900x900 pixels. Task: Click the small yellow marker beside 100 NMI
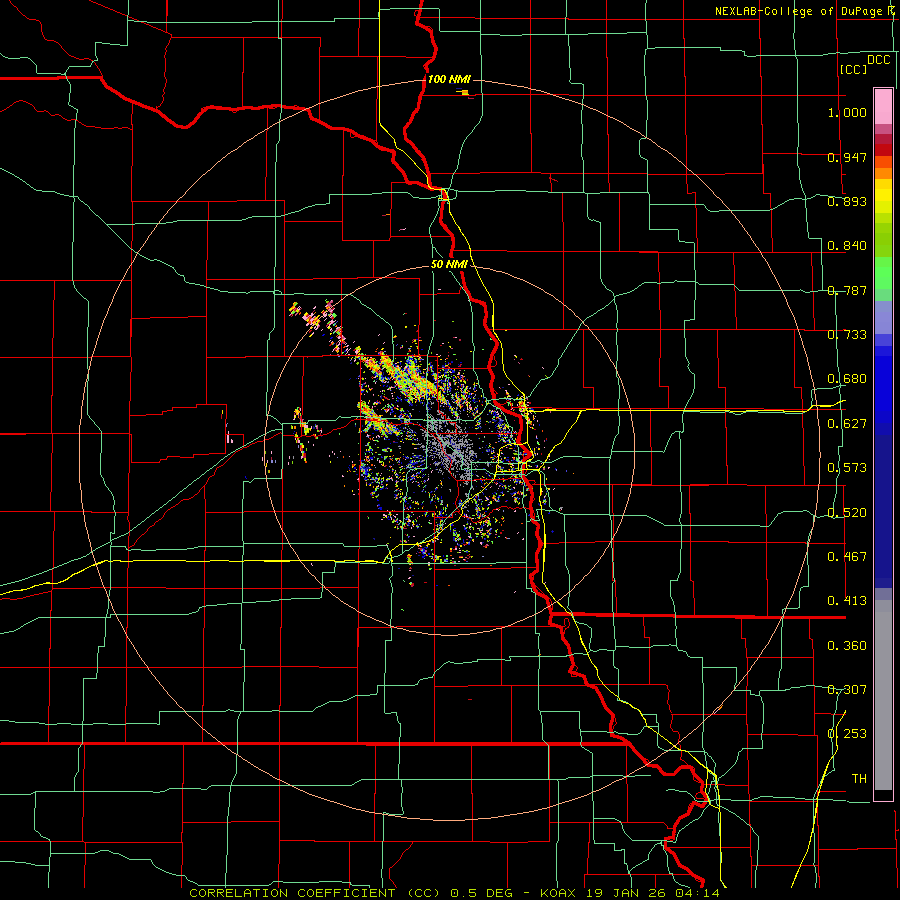coord(465,92)
